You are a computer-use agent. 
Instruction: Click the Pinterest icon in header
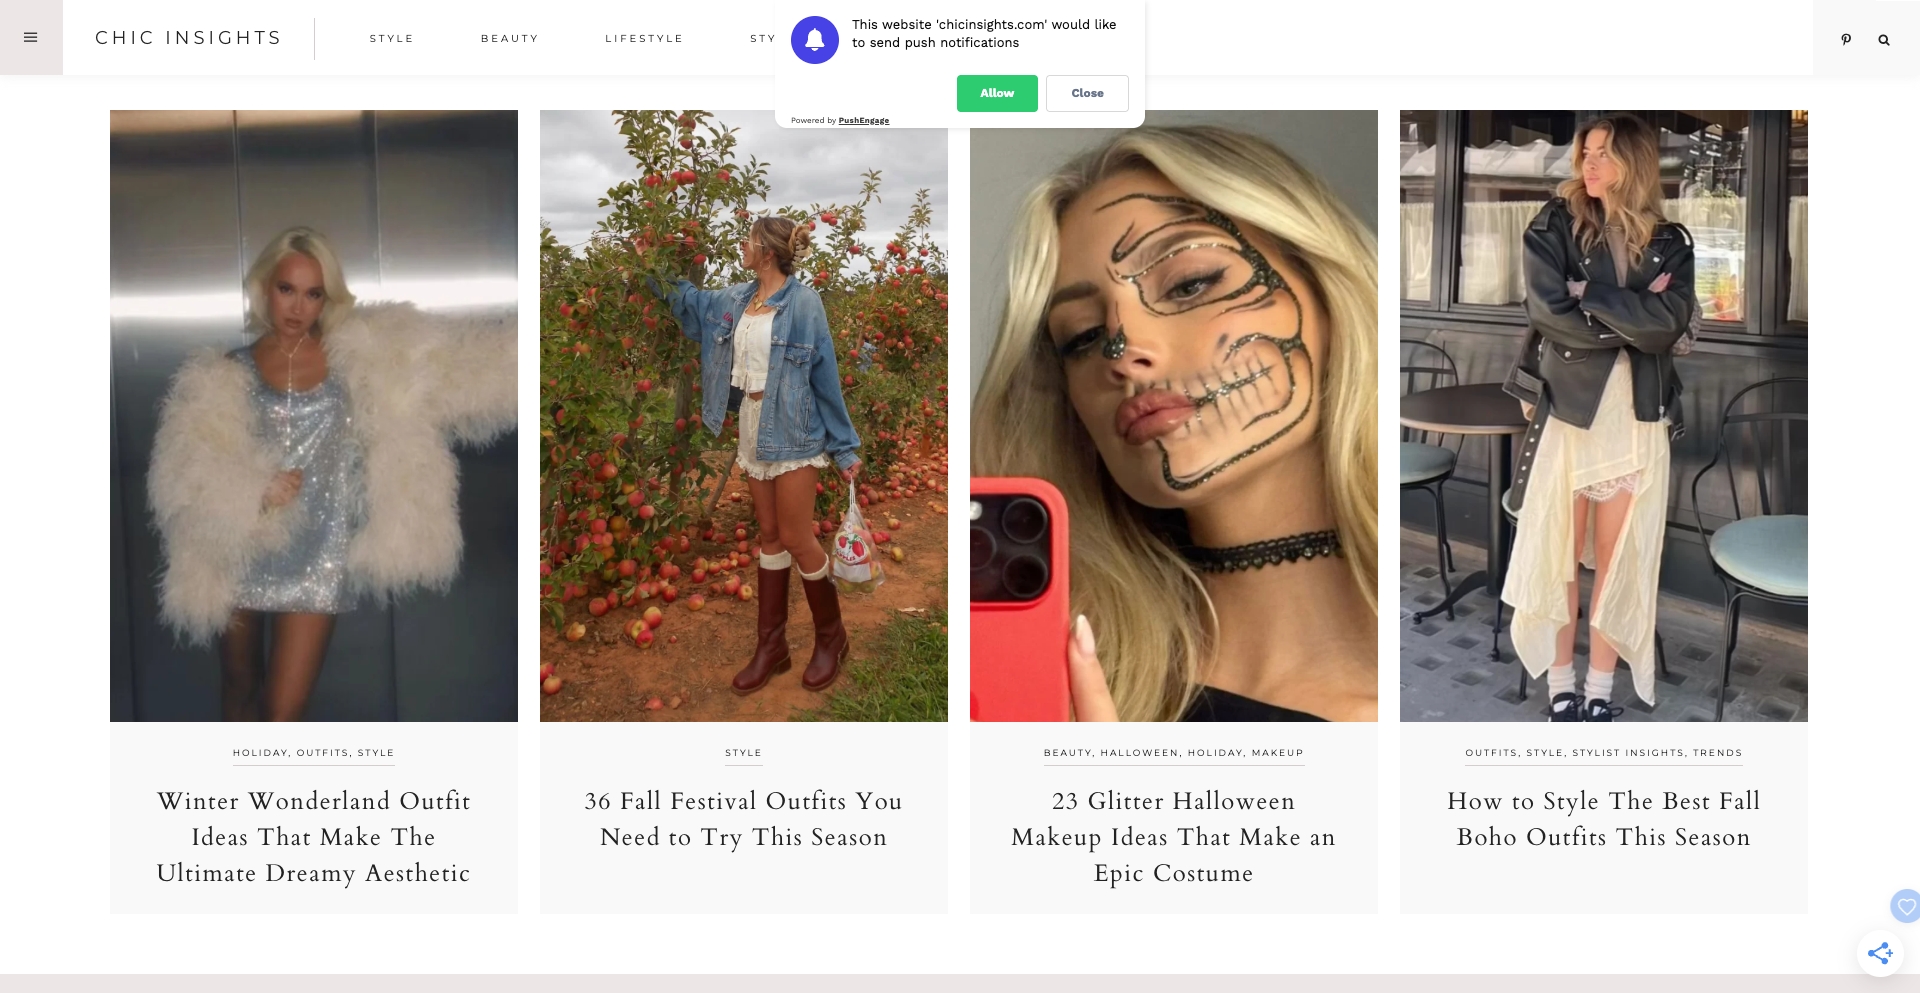pos(1846,40)
